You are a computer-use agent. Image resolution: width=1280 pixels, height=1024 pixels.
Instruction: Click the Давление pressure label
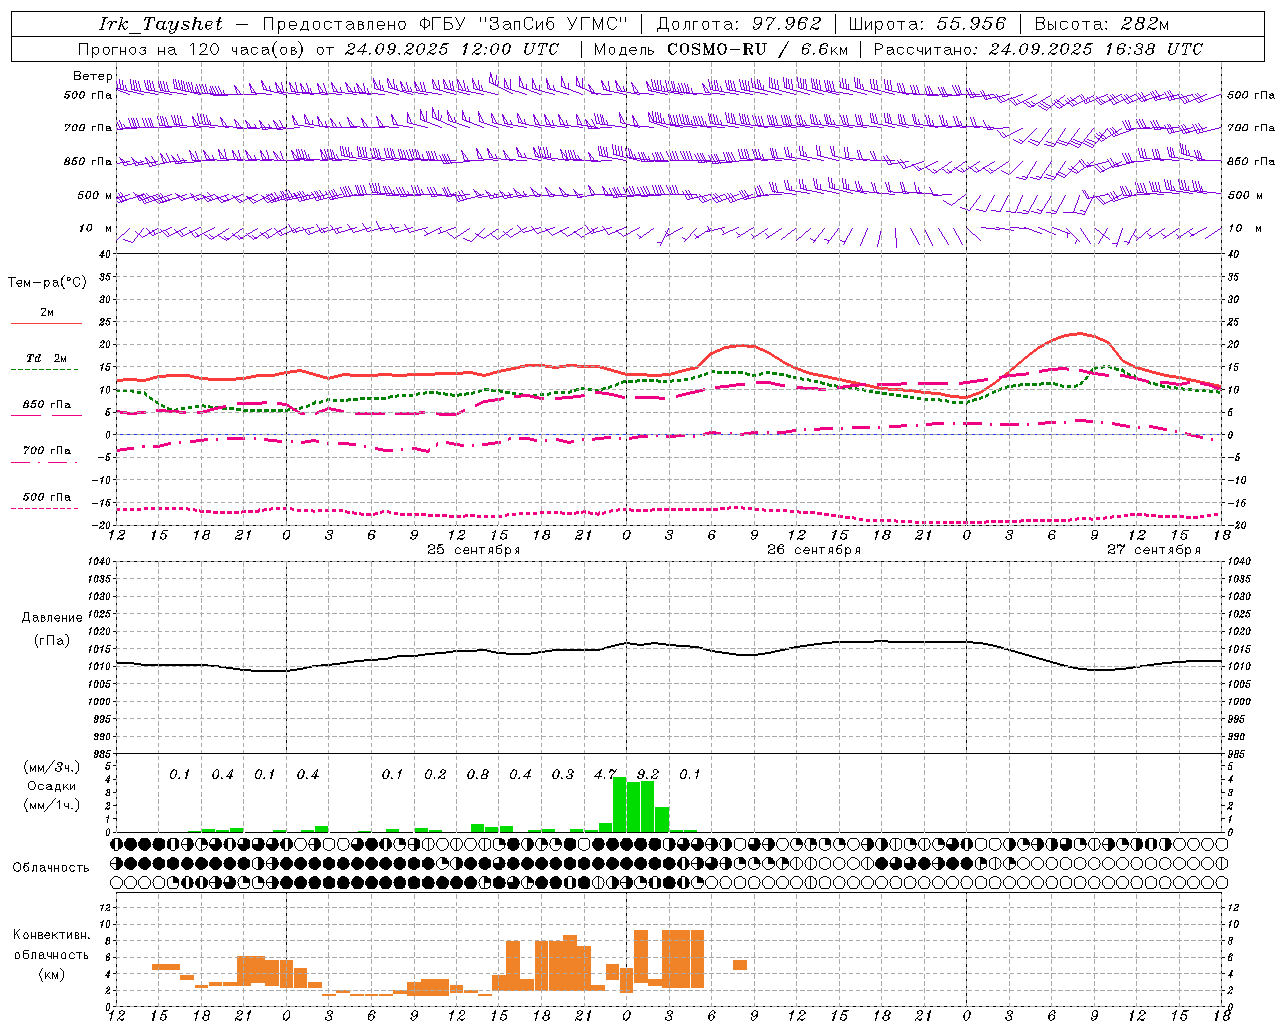pyautogui.click(x=52, y=618)
